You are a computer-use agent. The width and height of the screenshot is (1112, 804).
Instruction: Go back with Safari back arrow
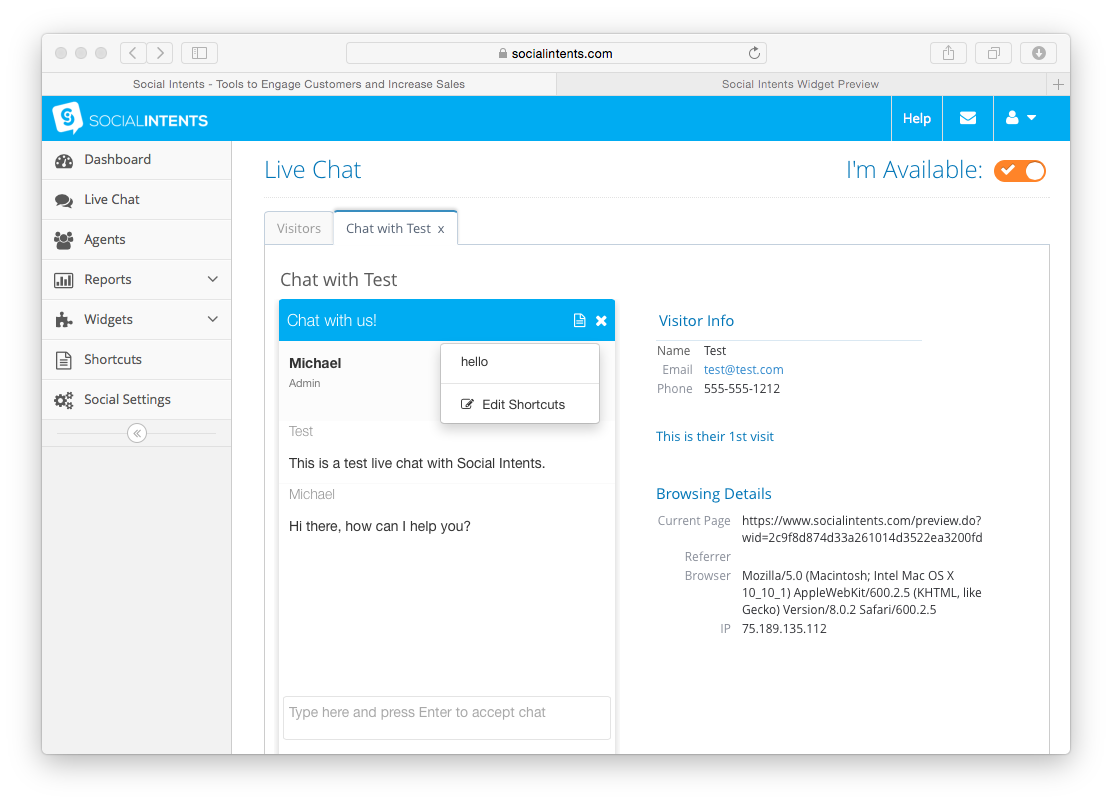pos(133,52)
